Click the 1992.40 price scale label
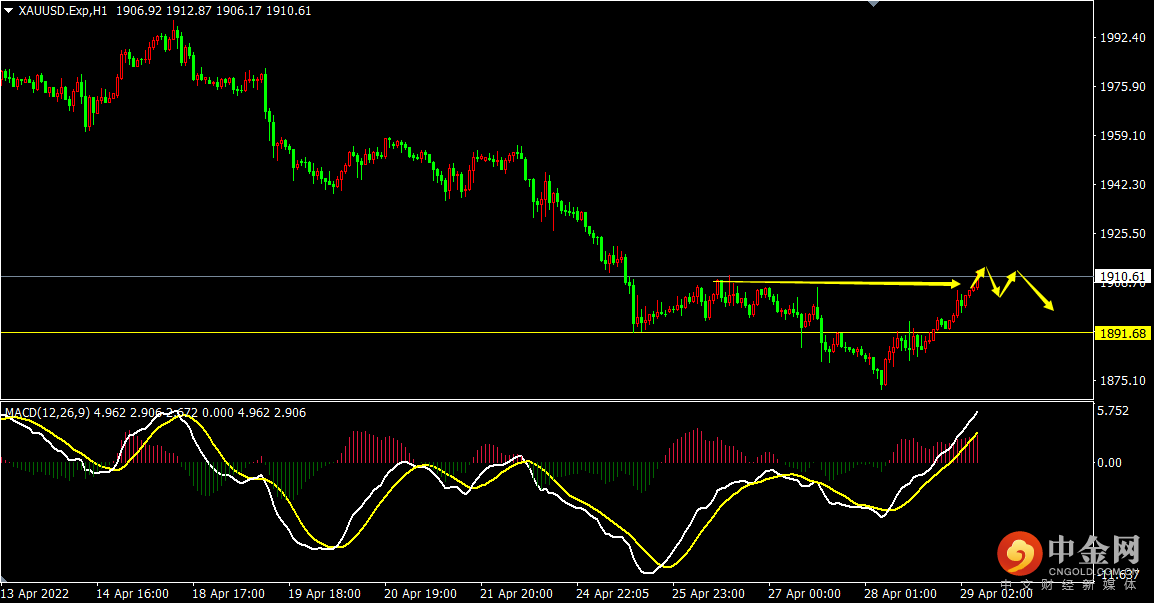Screen dimensions: 1154x603 click(x=1122, y=38)
